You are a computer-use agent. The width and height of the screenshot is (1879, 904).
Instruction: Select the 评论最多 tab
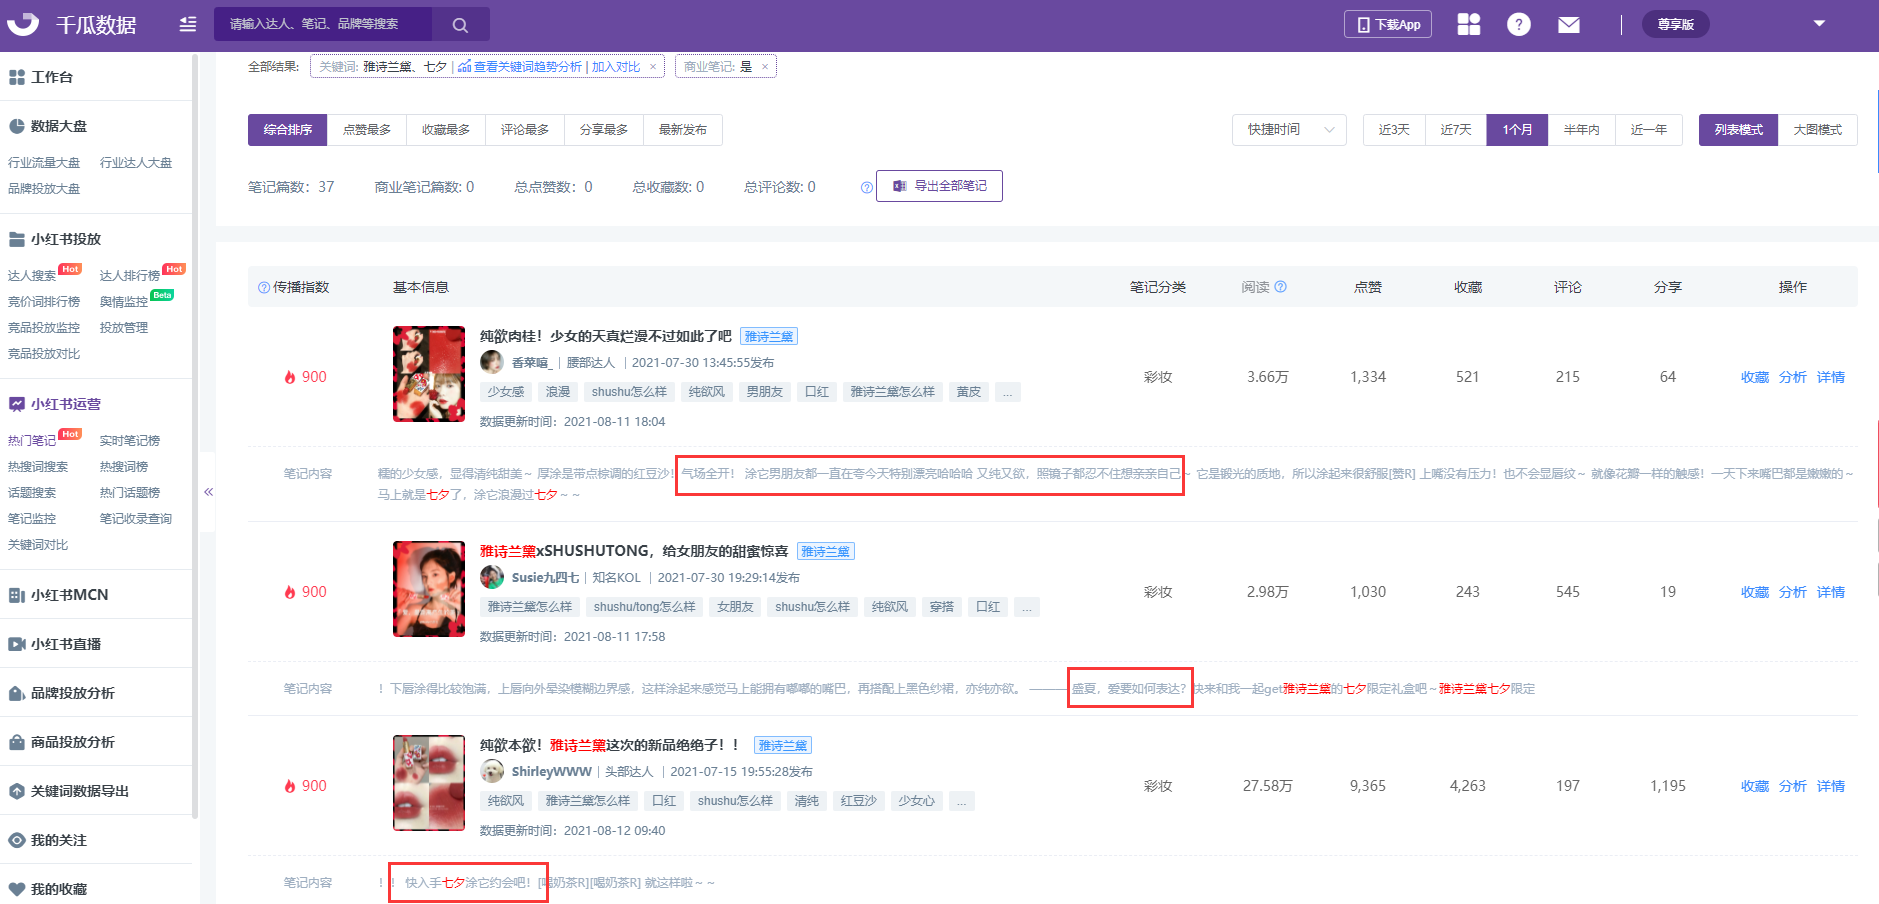tap(525, 130)
